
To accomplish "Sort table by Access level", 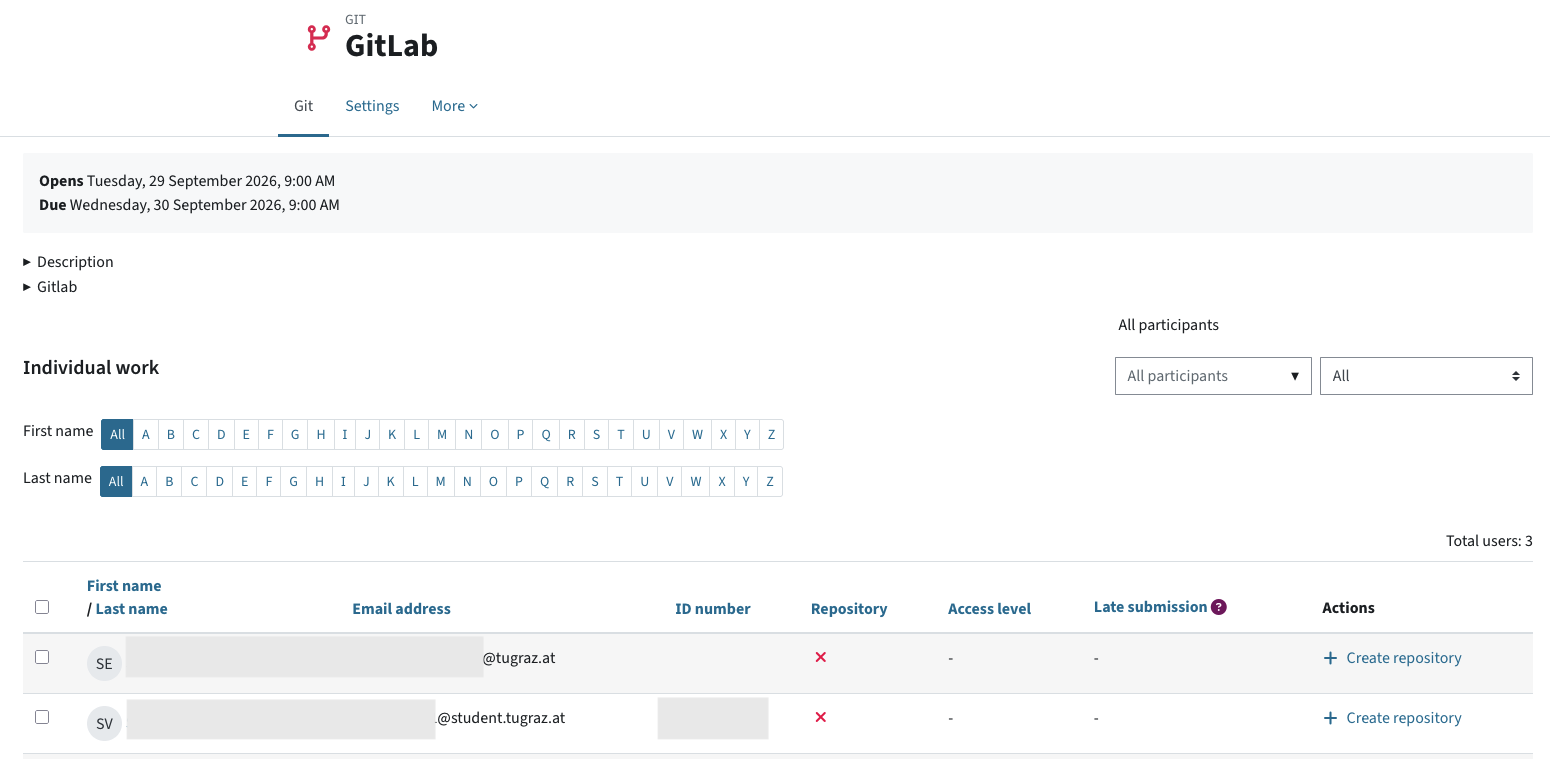I will coord(989,609).
